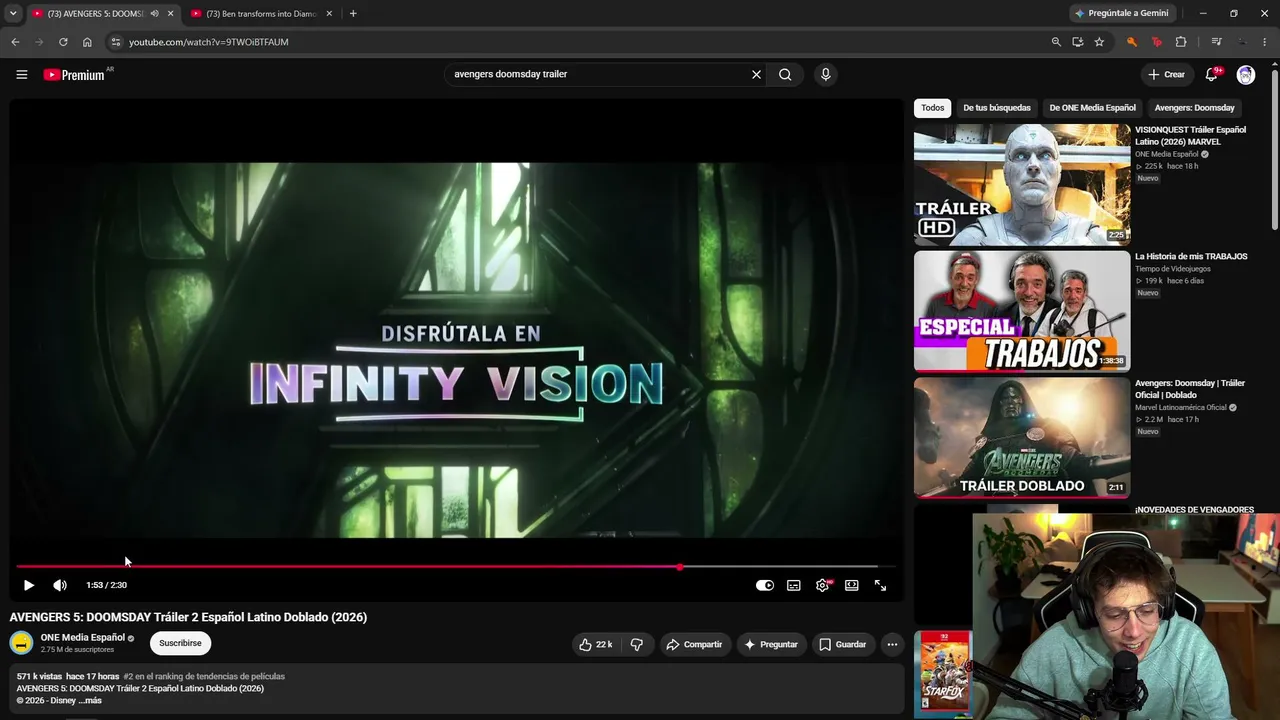Screen dimensions: 1280x720
Task: Open Marvel Latinoamérica Oficial channel
Action: pos(1180,408)
